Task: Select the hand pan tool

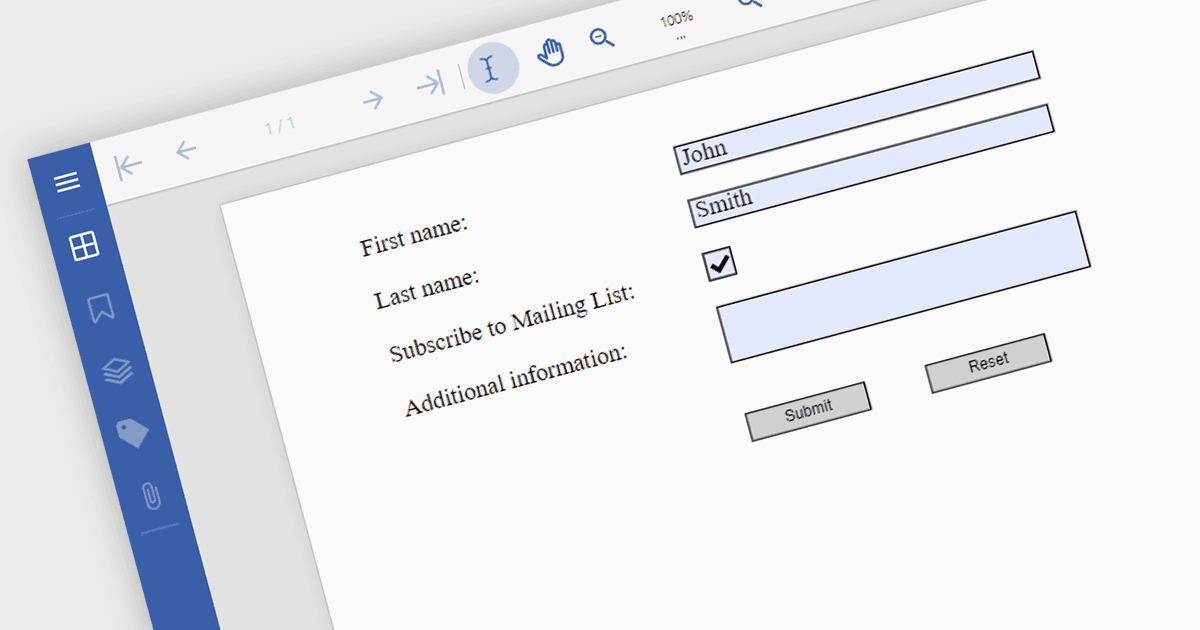Action: tap(550, 52)
